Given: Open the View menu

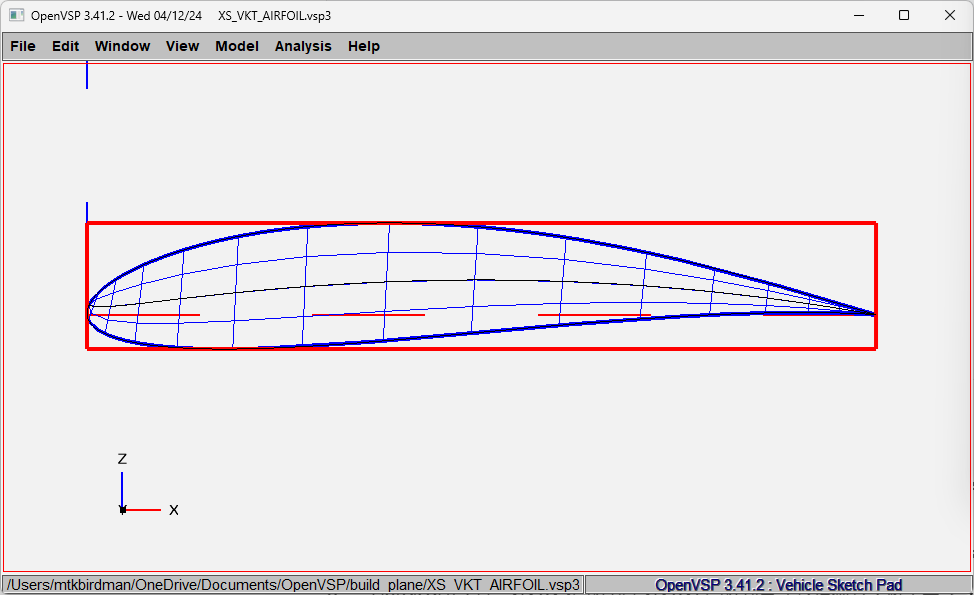Looking at the screenshot, I should coord(182,46).
